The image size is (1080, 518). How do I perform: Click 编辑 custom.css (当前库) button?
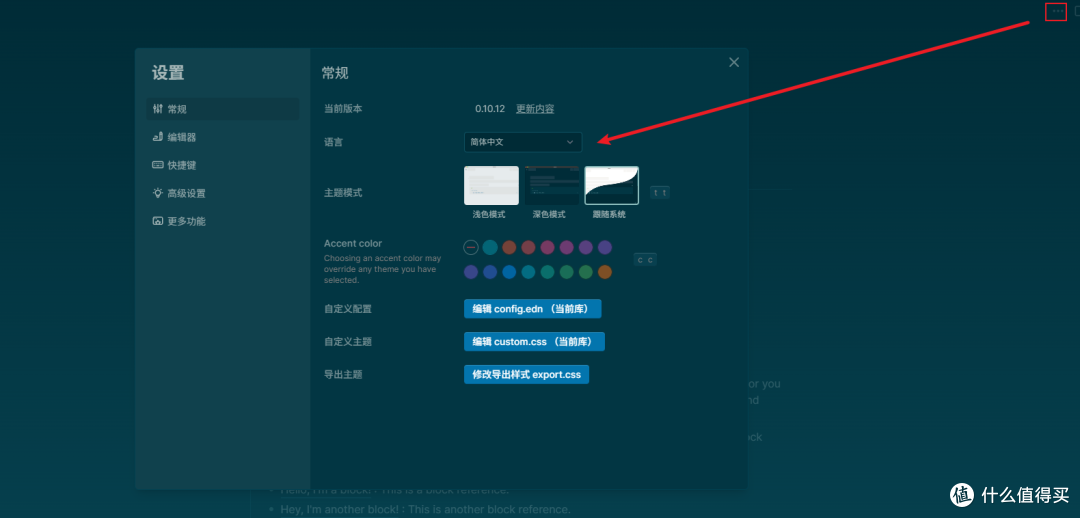[x=534, y=342]
